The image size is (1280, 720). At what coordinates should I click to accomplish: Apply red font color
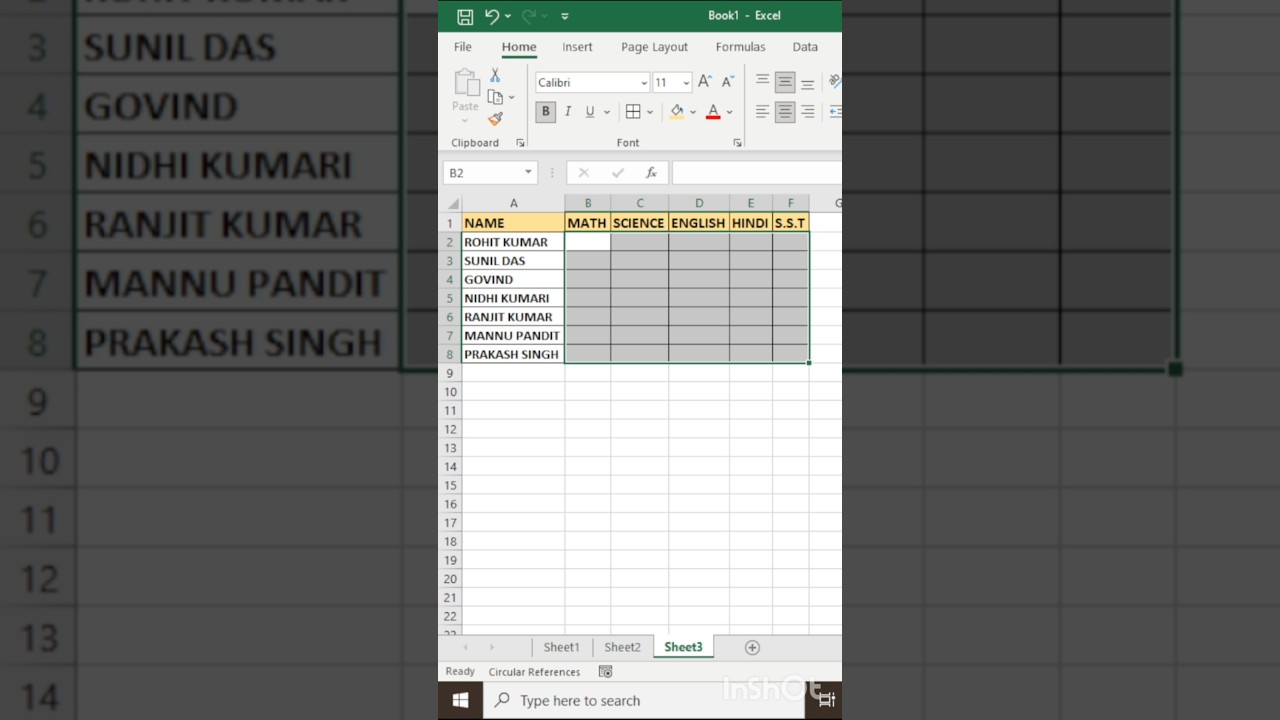coord(713,112)
